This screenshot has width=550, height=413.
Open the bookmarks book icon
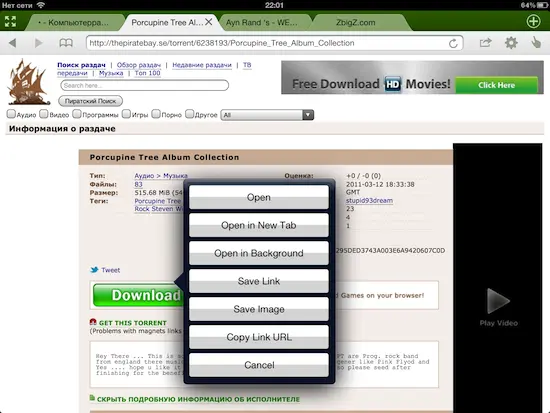[x=66, y=43]
